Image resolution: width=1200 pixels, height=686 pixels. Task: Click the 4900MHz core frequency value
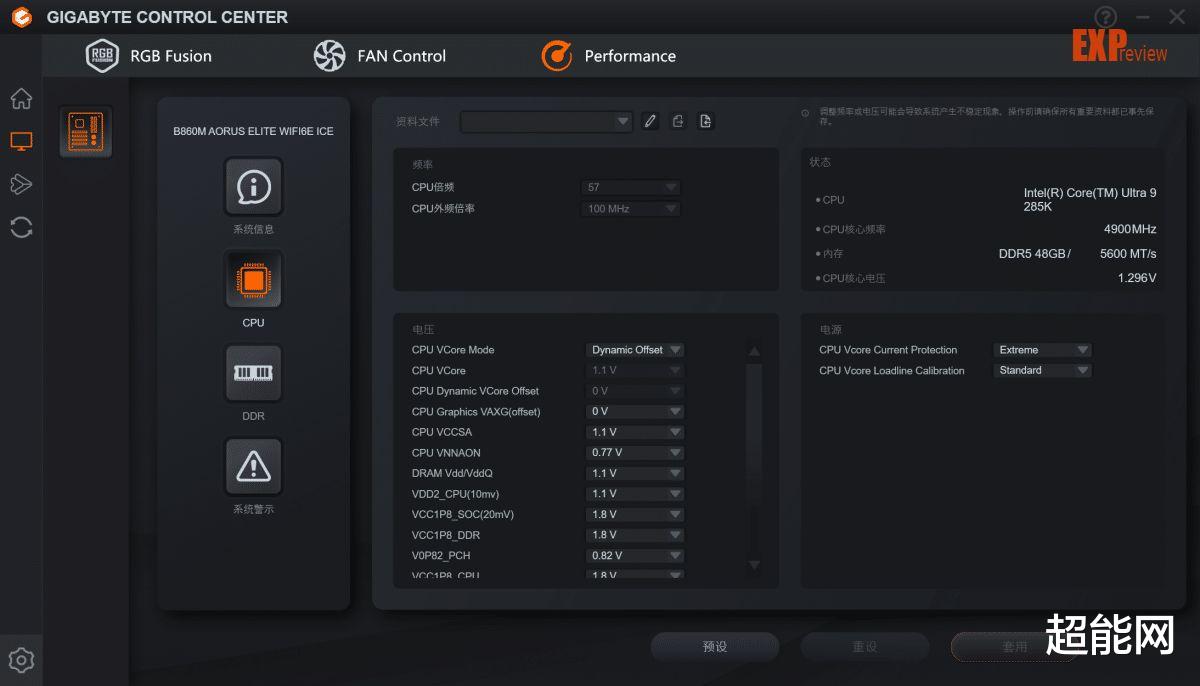pyautogui.click(x=1130, y=229)
